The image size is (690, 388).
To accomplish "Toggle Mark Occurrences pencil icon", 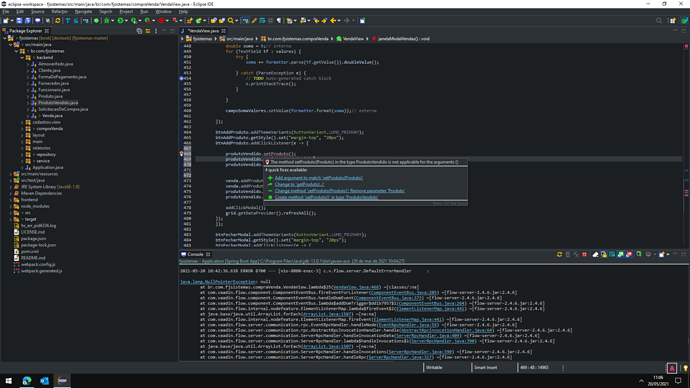I will coord(254,21).
